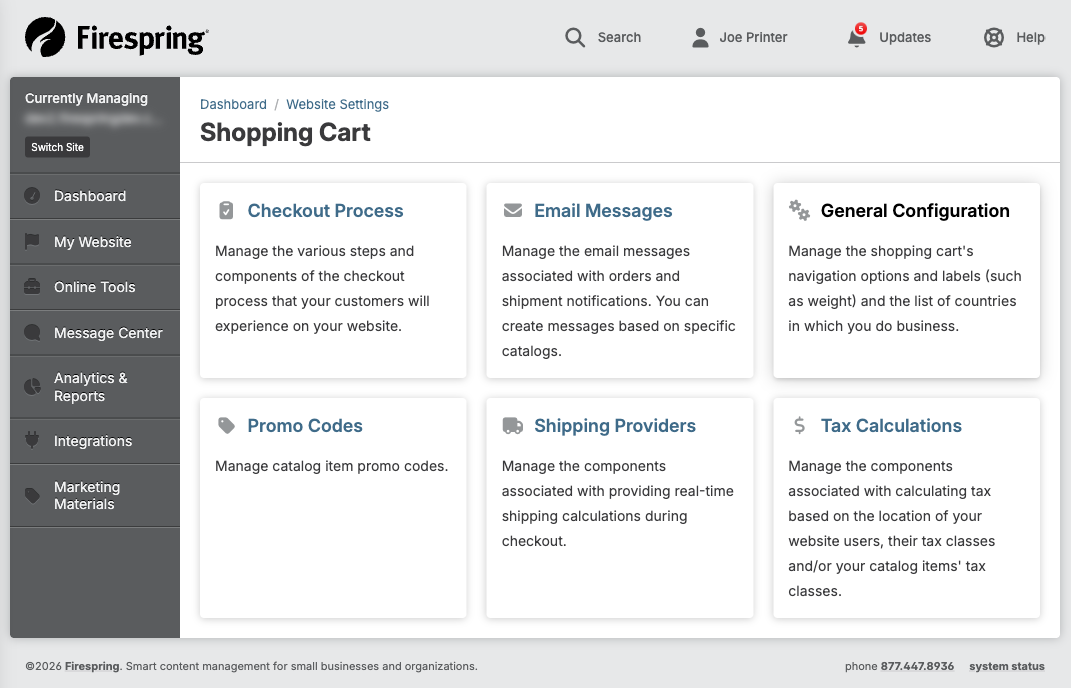
Task: Open Analytics & Reports sidebar item
Action: pyautogui.click(x=95, y=387)
